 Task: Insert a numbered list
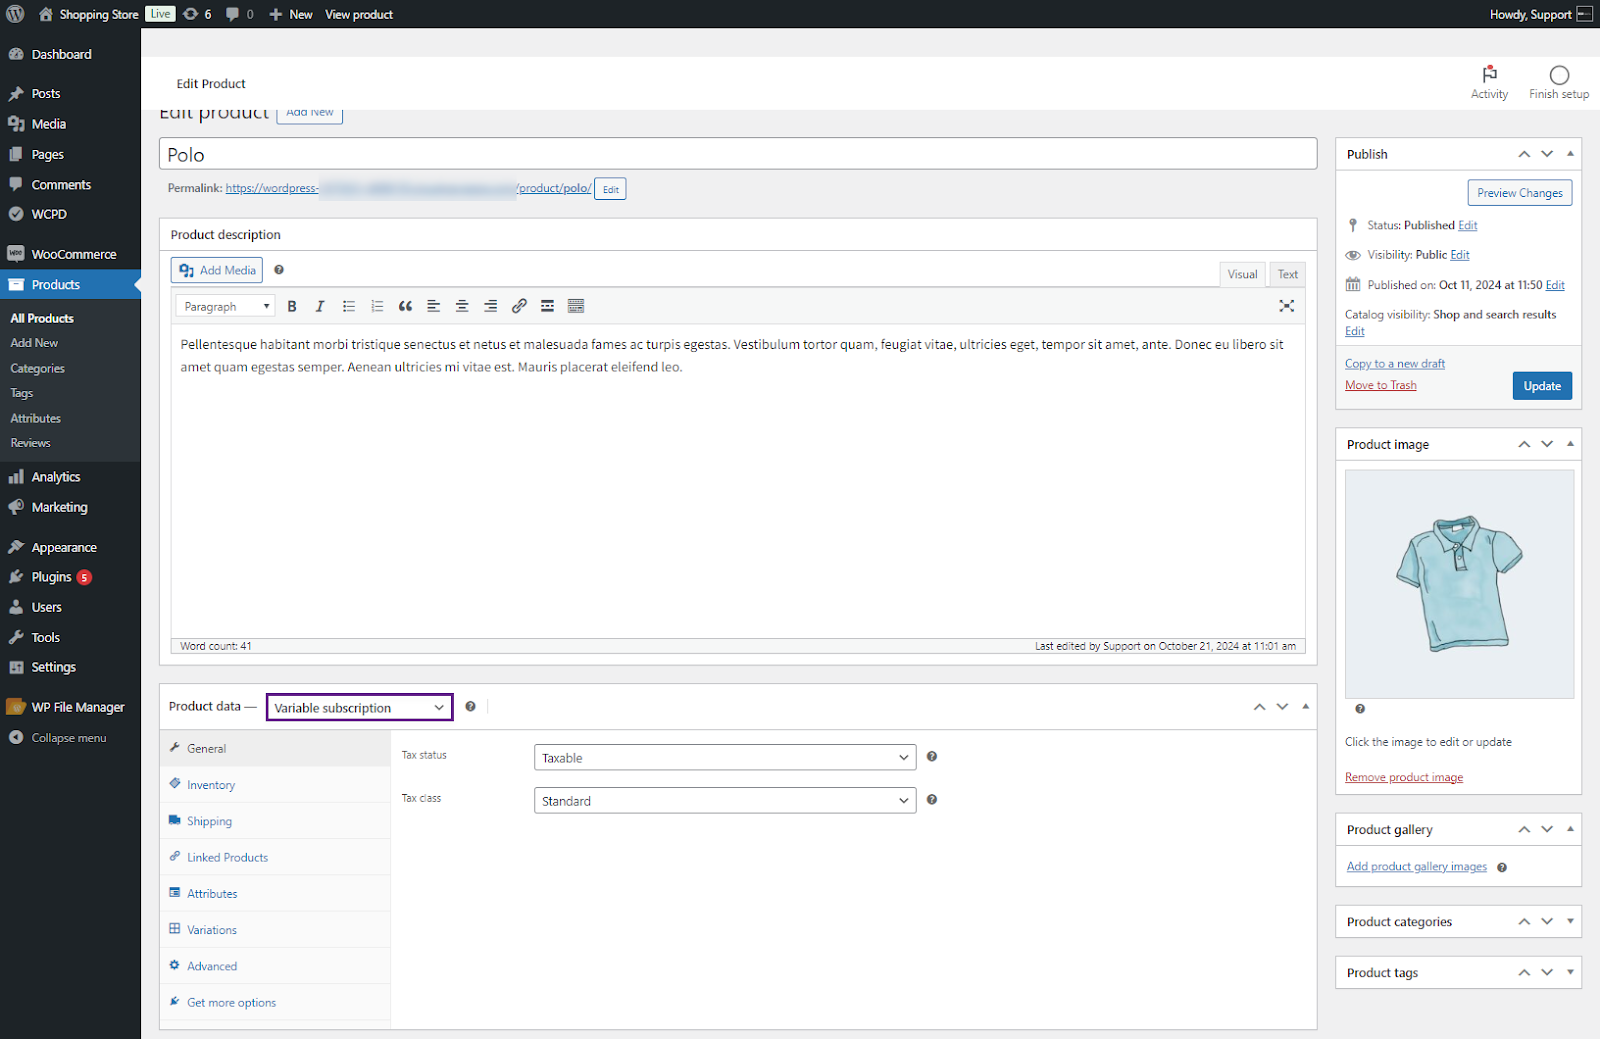coord(377,306)
